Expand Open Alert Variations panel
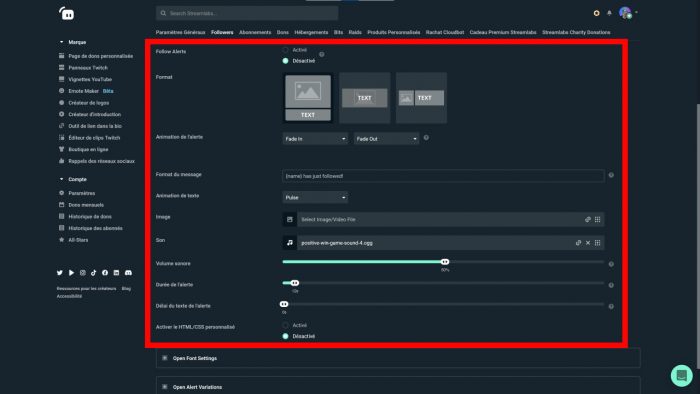The height and width of the screenshot is (394, 700). tap(398, 386)
